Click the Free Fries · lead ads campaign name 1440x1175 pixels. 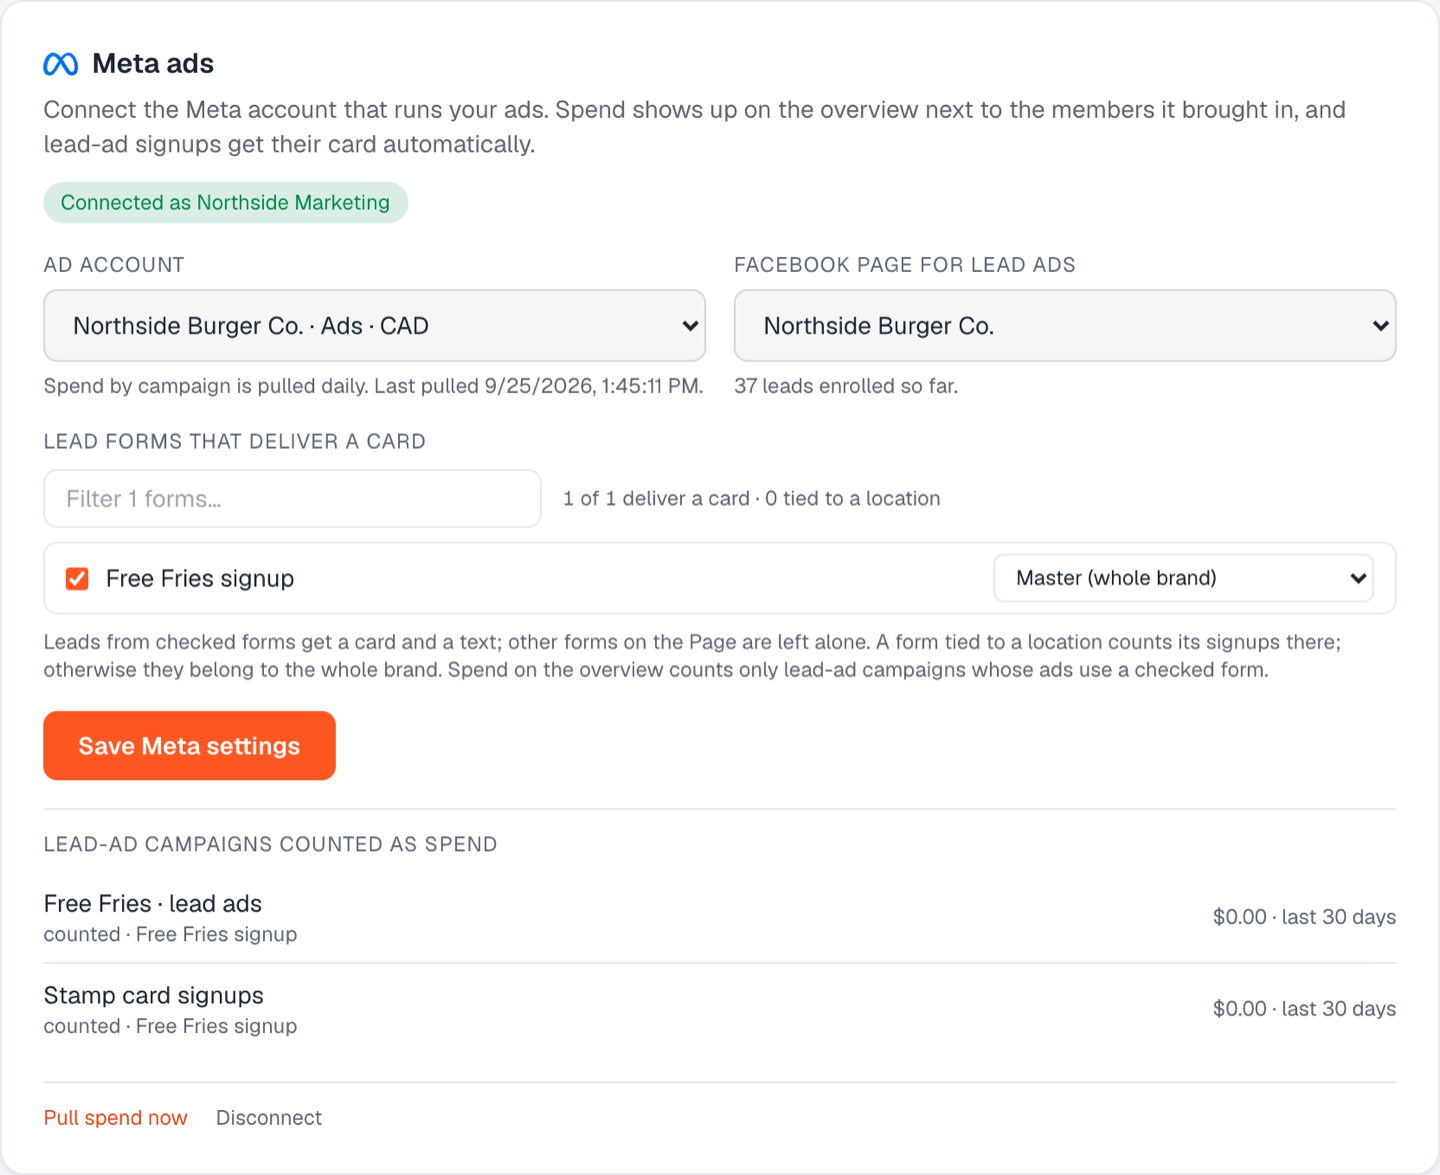pyautogui.click(x=153, y=904)
